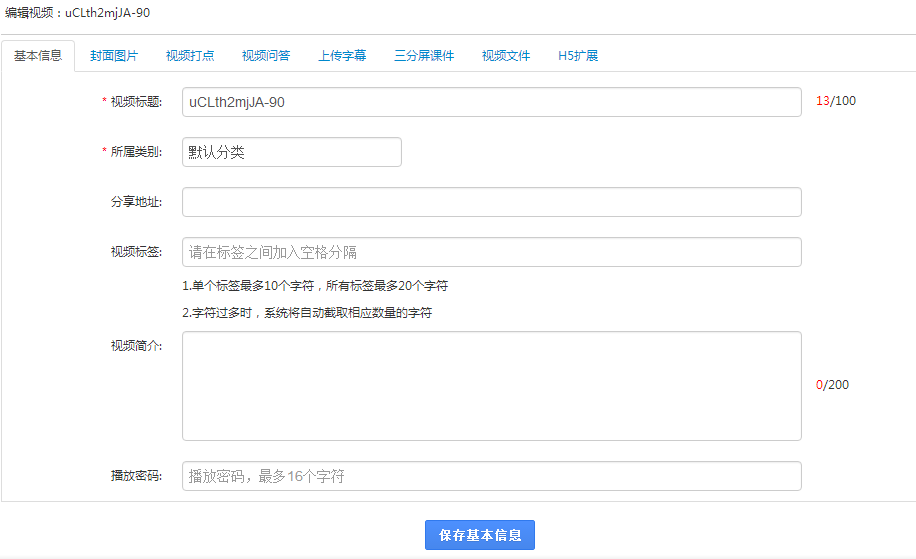The image size is (916, 559).
Task: Click the 视频标题 field label
Action: pyautogui.click(x=136, y=102)
